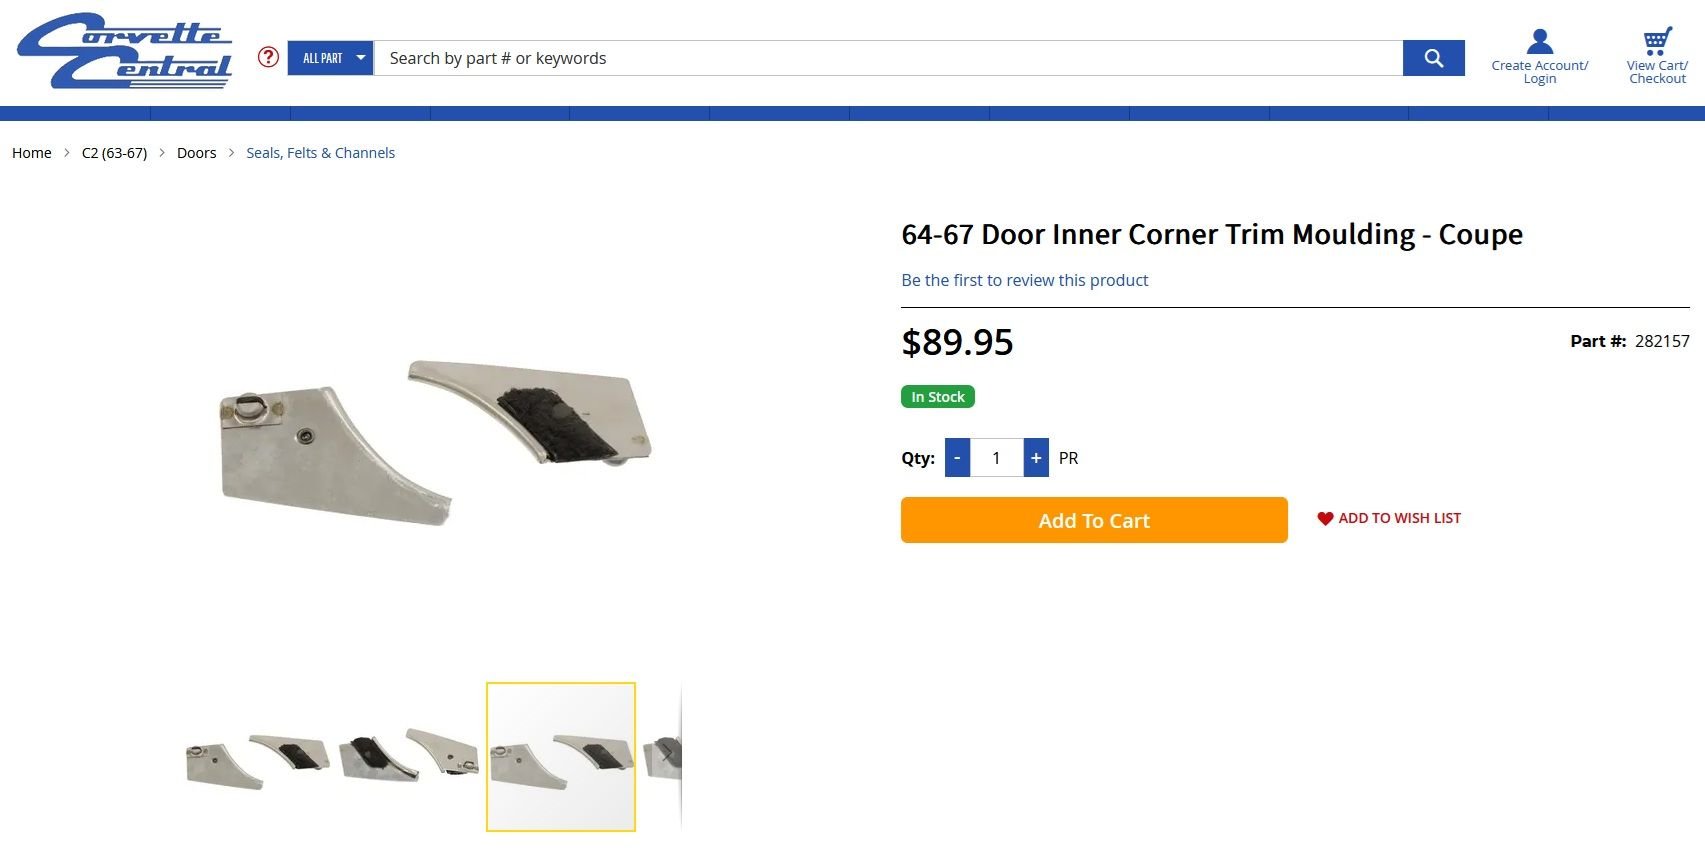
Task: Click the red help question mark icon
Action: pos(268,57)
